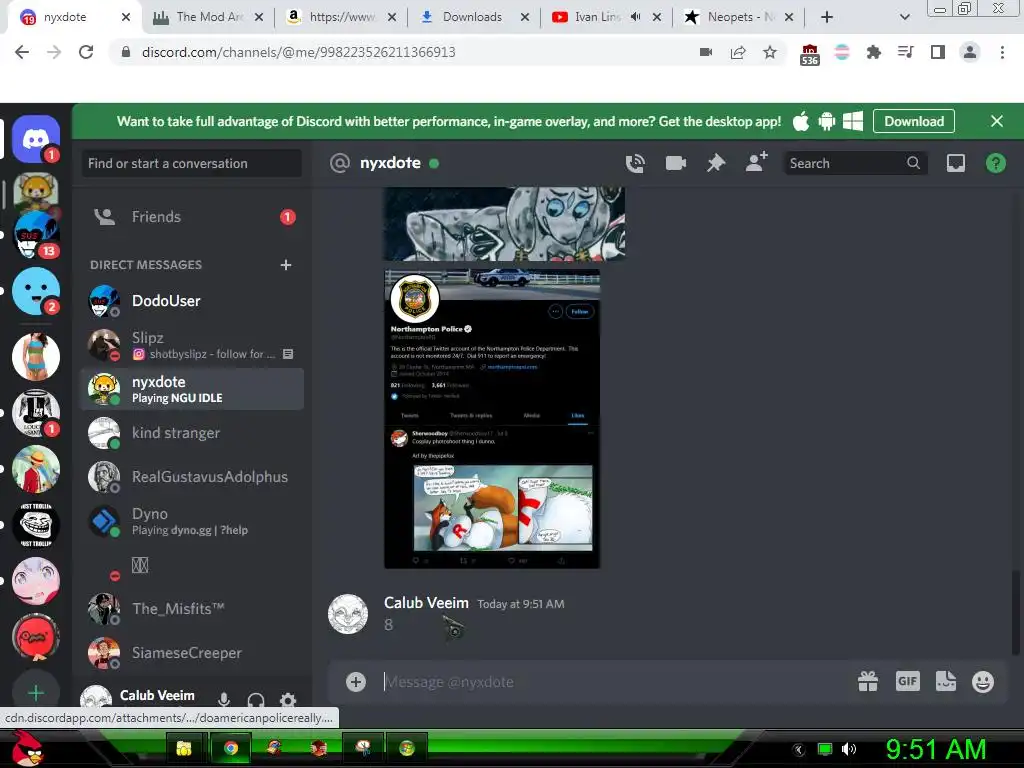Open Slipz direct message
Image resolution: width=1024 pixels, height=768 pixels.
pos(192,345)
